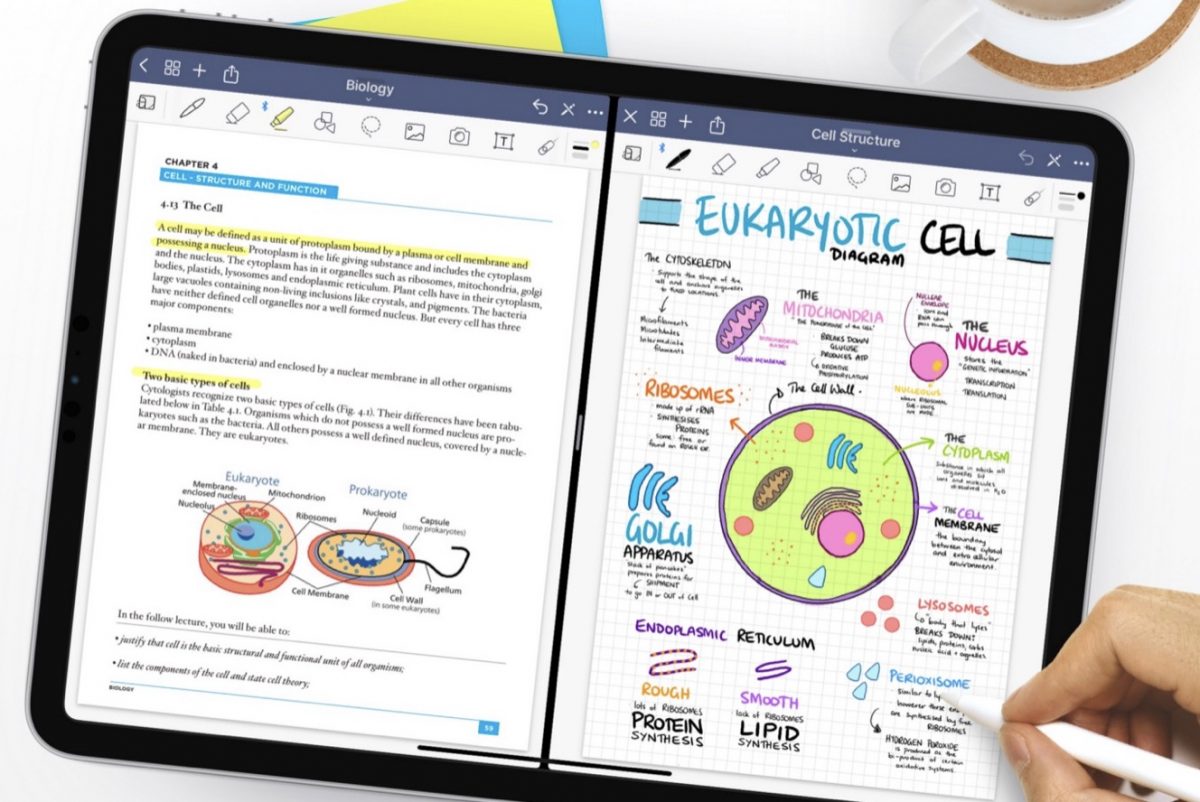The image size is (1200, 802).
Task: Expand the Cell Structure title dropdown
Action: 855,150
